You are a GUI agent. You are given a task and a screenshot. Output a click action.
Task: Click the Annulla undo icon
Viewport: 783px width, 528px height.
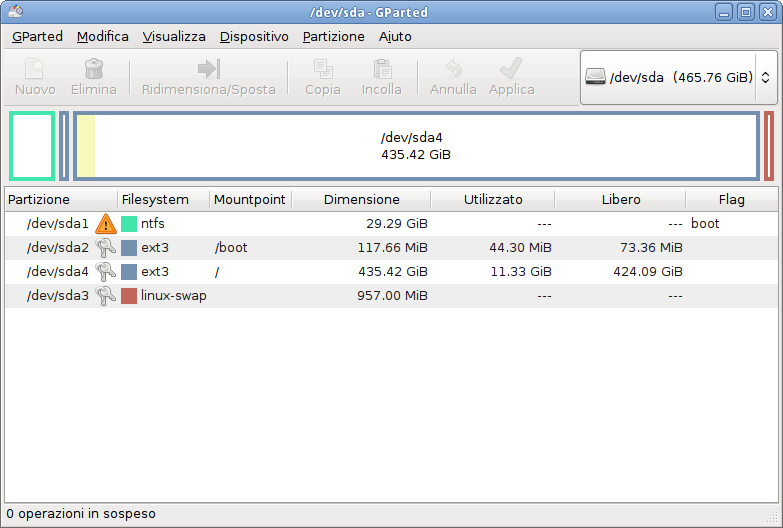453,69
